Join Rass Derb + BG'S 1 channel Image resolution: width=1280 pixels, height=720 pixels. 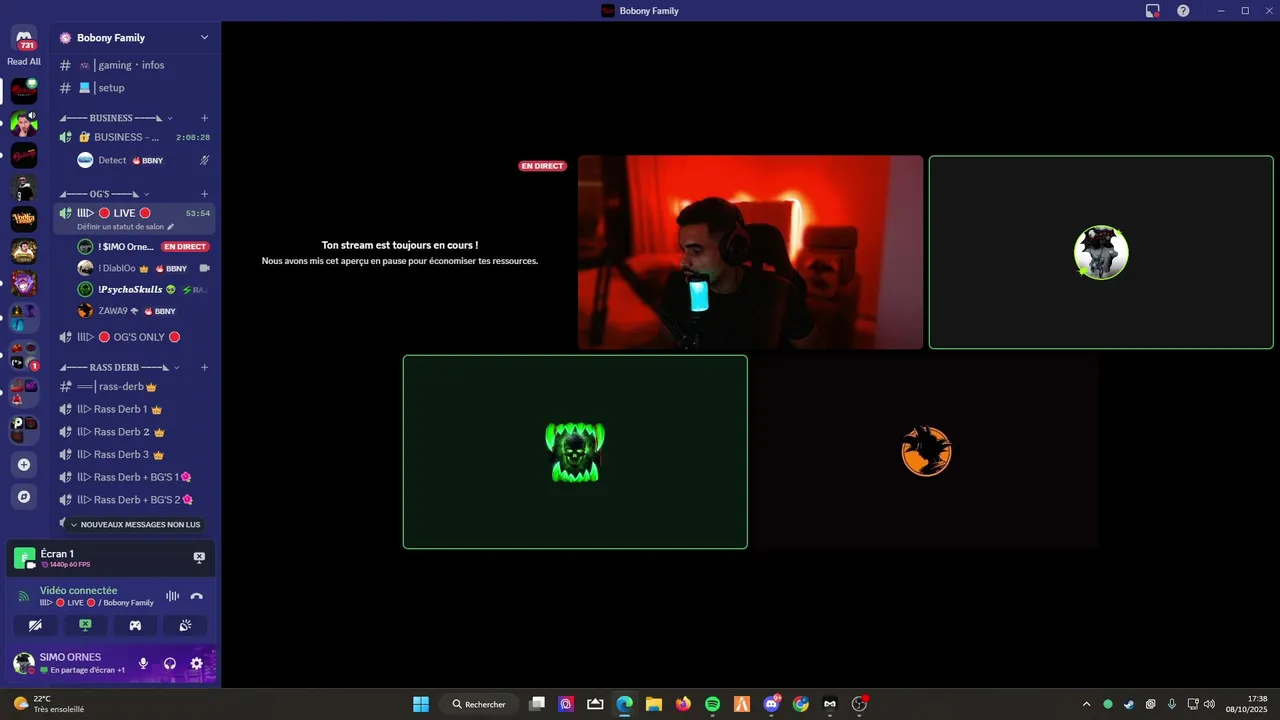click(x=134, y=477)
